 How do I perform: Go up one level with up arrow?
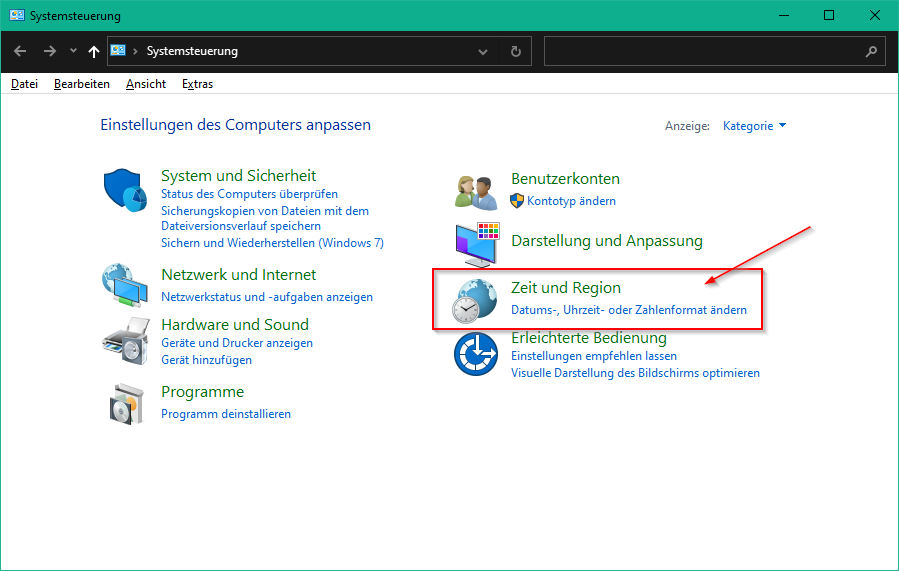[94, 52]
